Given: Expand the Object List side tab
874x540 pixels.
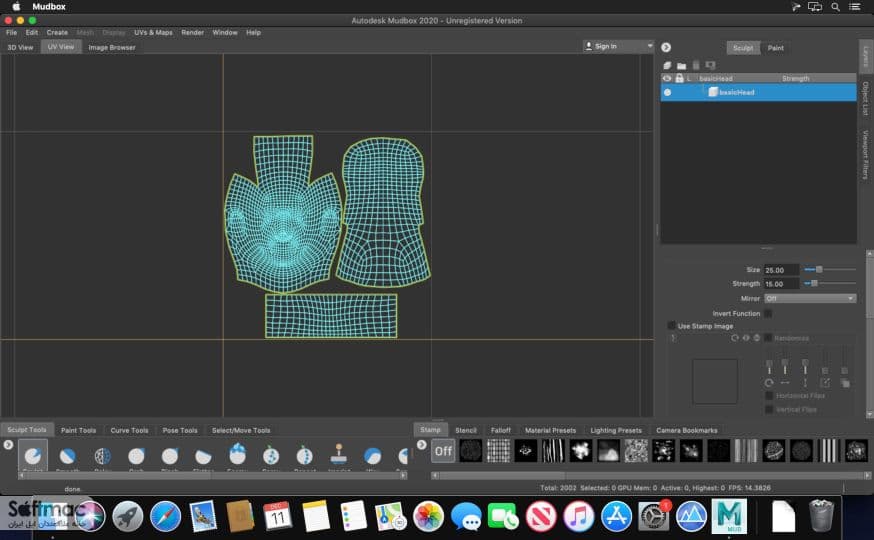Looking at the screenshot, I should (x=866, y=98).
